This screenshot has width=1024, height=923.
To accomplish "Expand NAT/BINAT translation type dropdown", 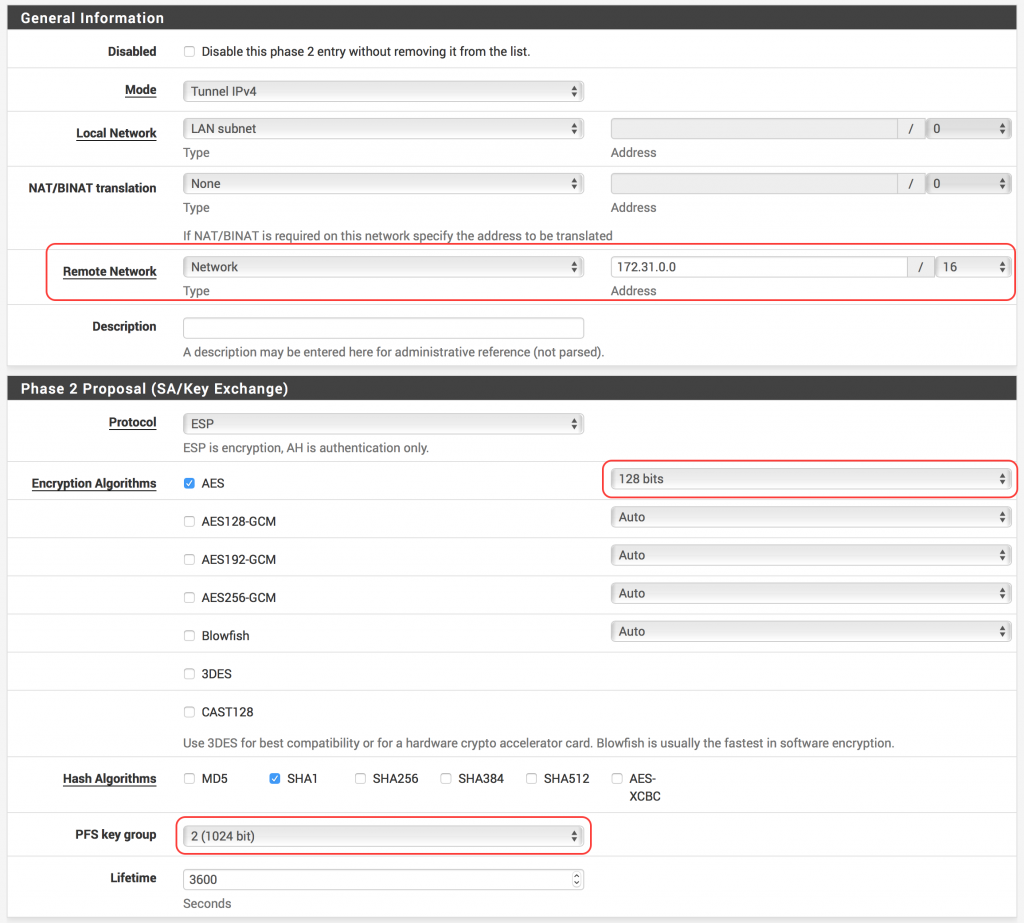I will click(383, 184).
